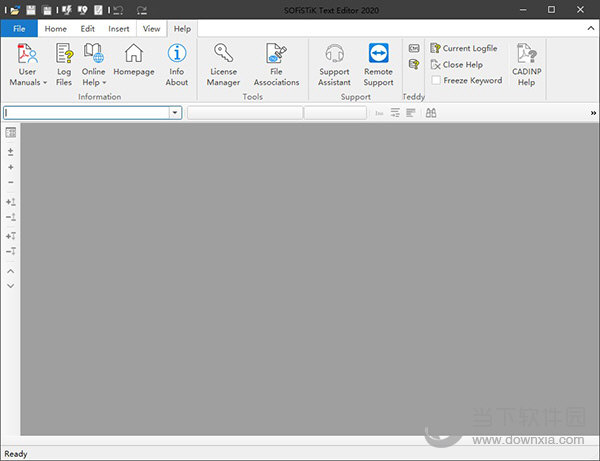Switch to the View ribbon tab
The height and width of the screenshot is (461, 600).
point(152,29)
